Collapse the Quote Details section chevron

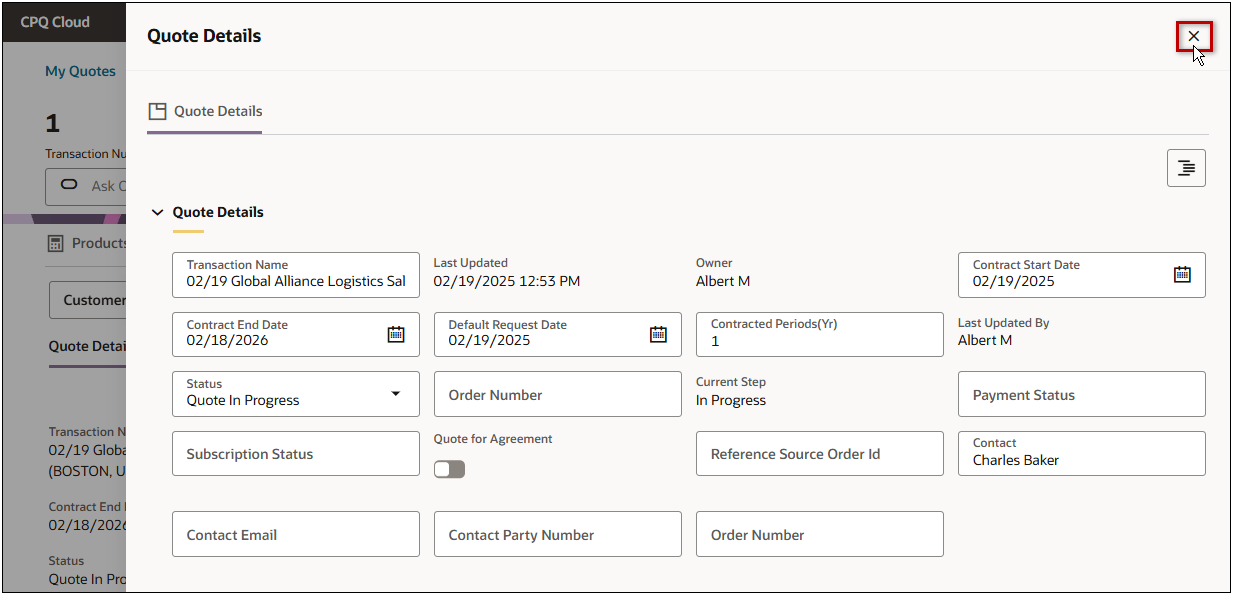coord(157,213)
